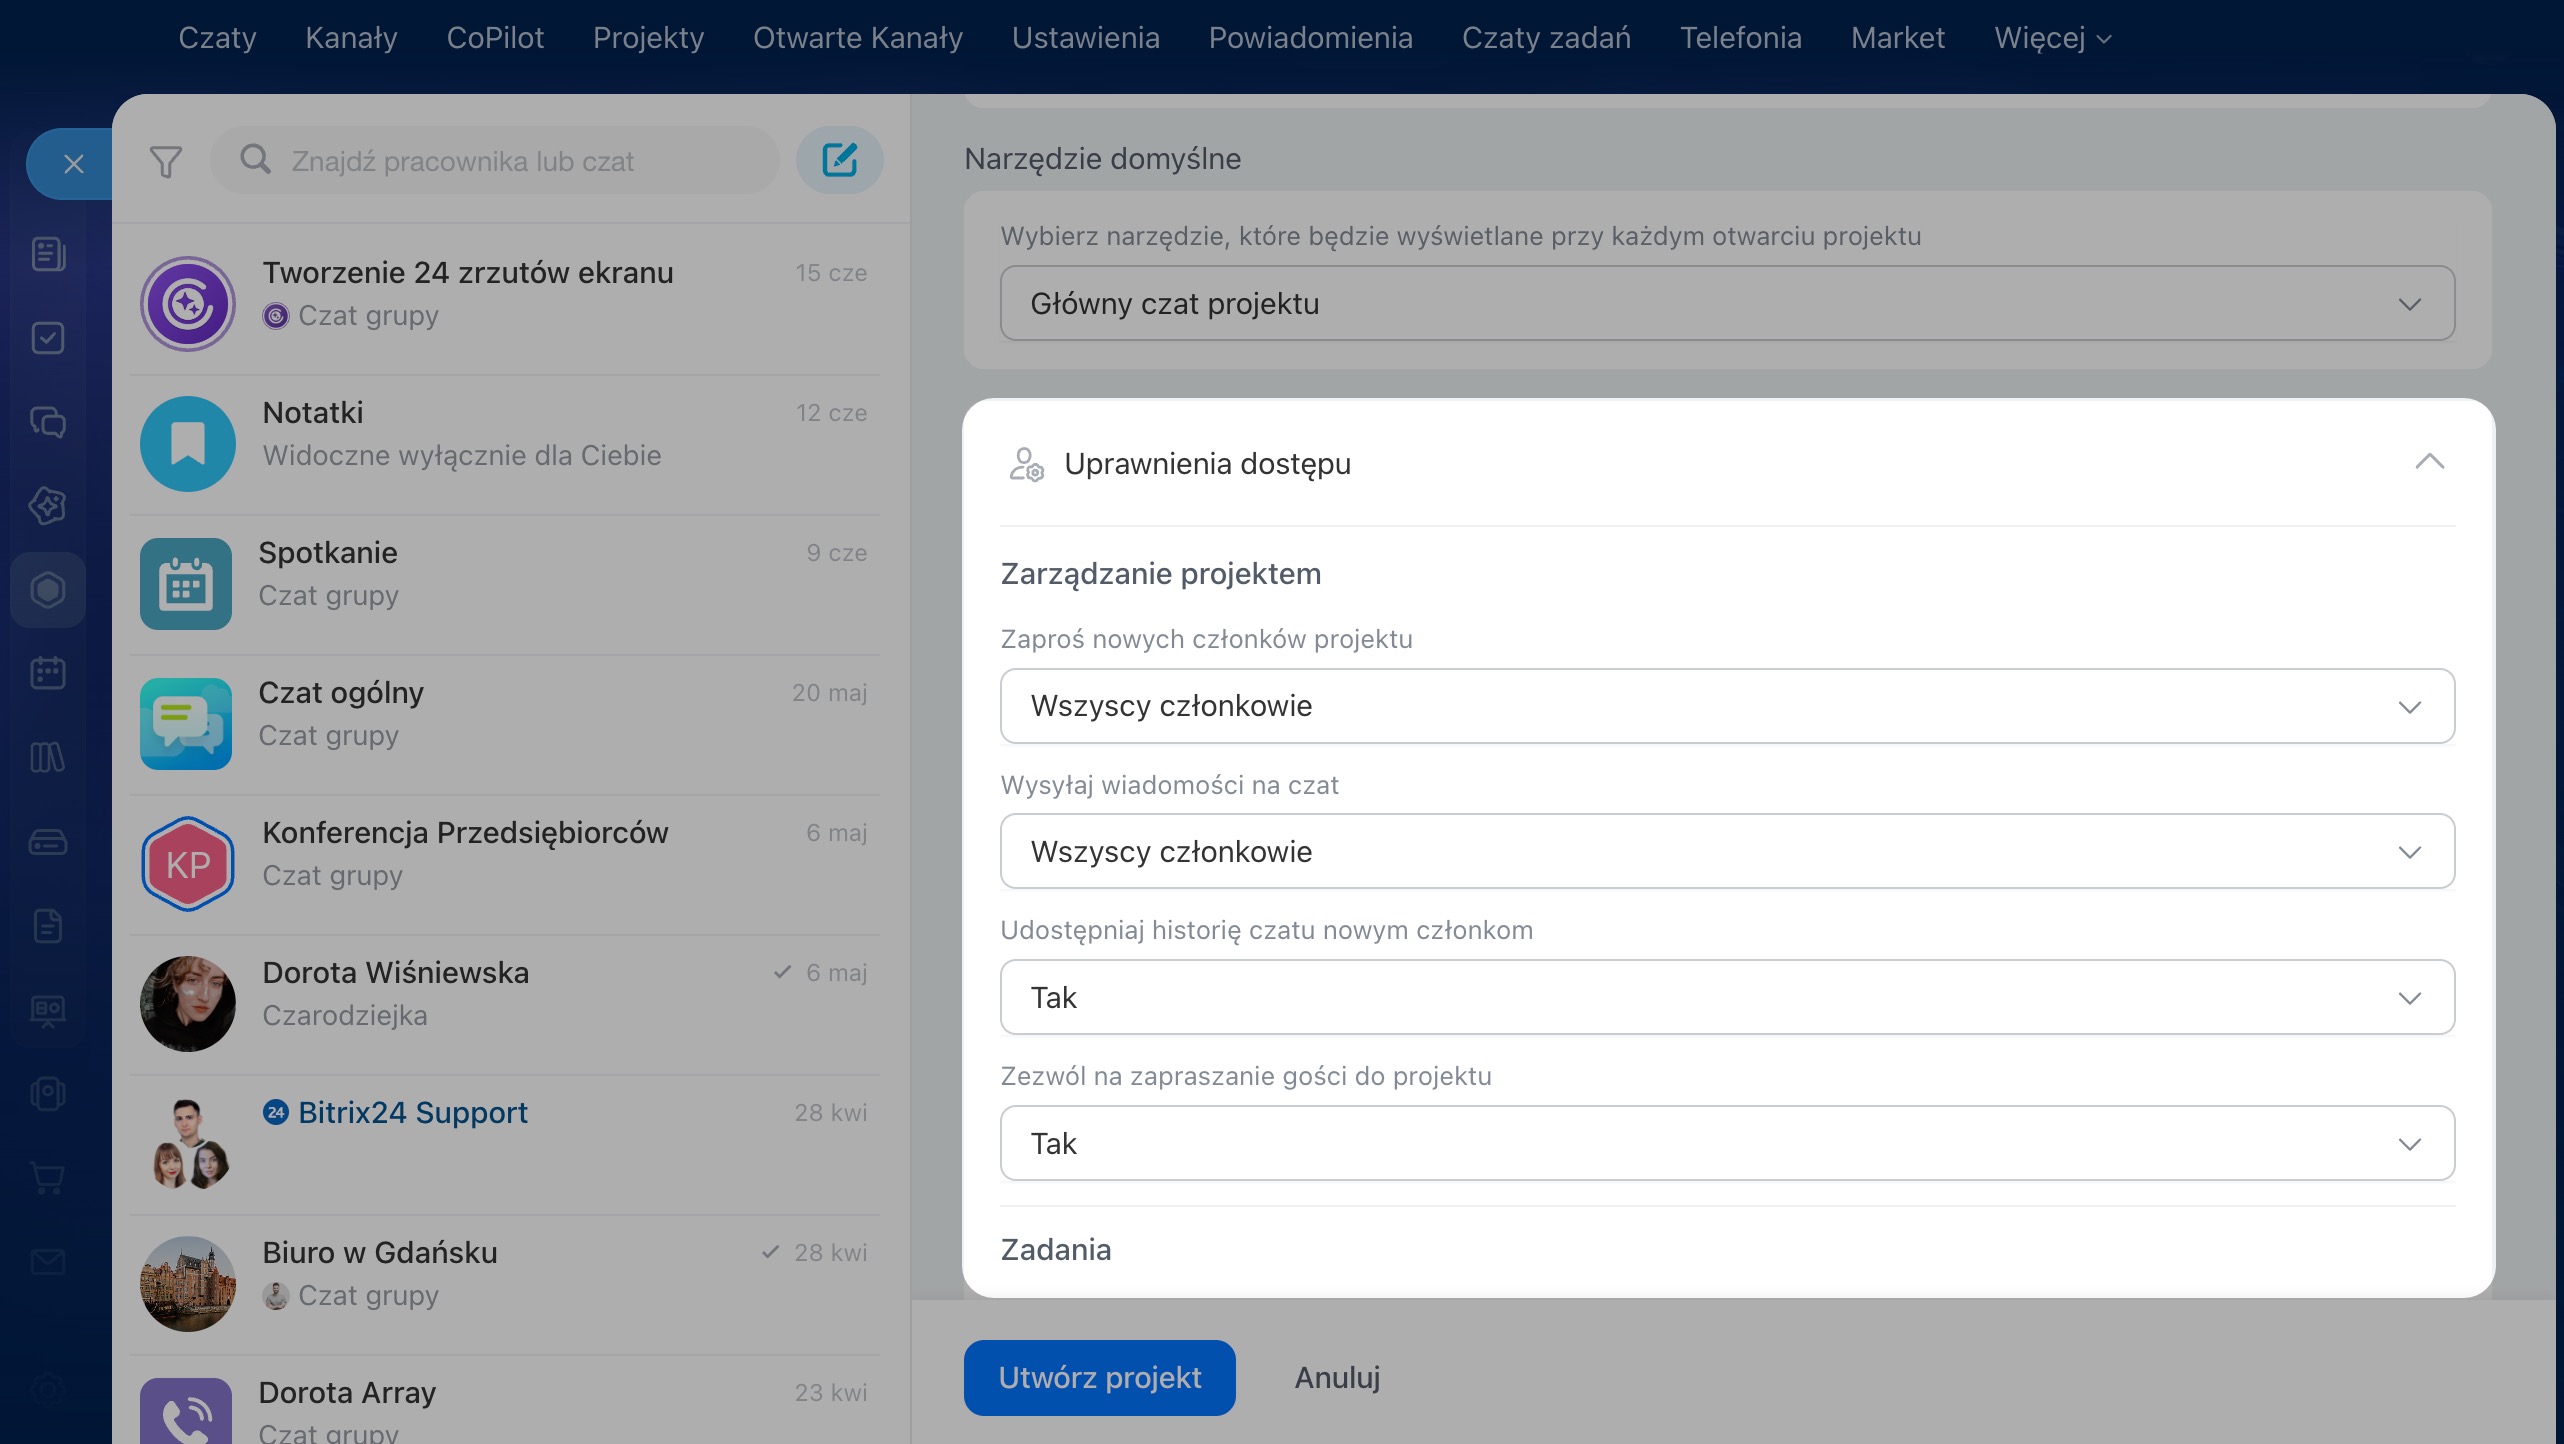Click the Notatki bookmark avatar

(x=188, y=444)
